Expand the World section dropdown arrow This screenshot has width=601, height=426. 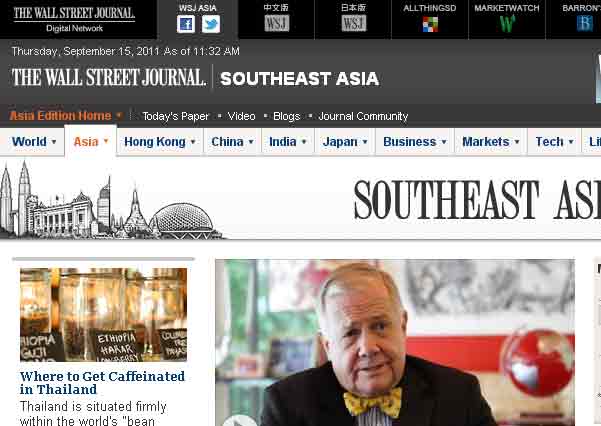click(54, 142)
